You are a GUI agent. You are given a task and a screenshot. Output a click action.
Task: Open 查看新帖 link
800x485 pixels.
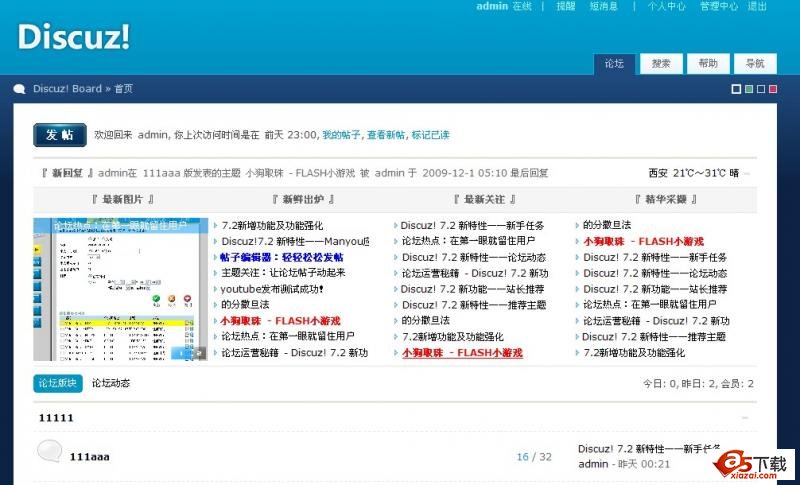click(x=386, y=135)
